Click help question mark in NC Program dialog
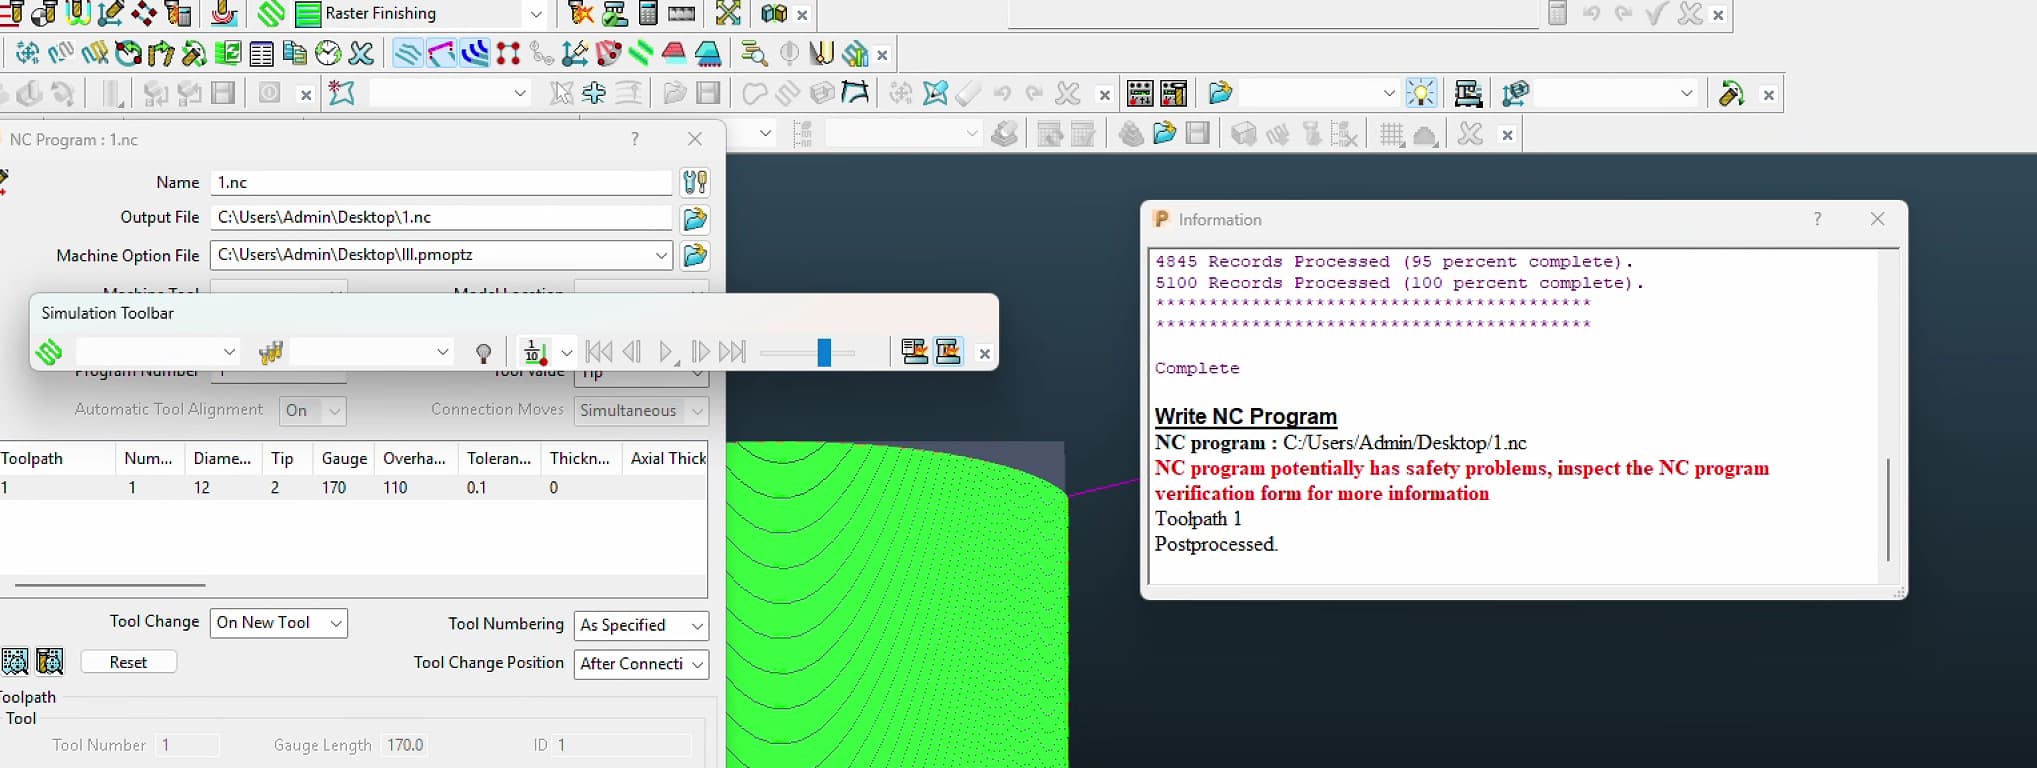The width and height of the screenshot is (2037, 768). 635,139
